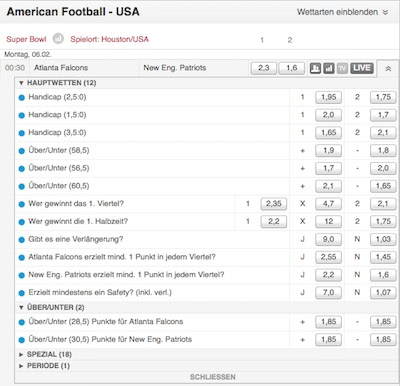
Task: Pick under 28,5 Falcons points odds
Action: click(x=383, y=322)
